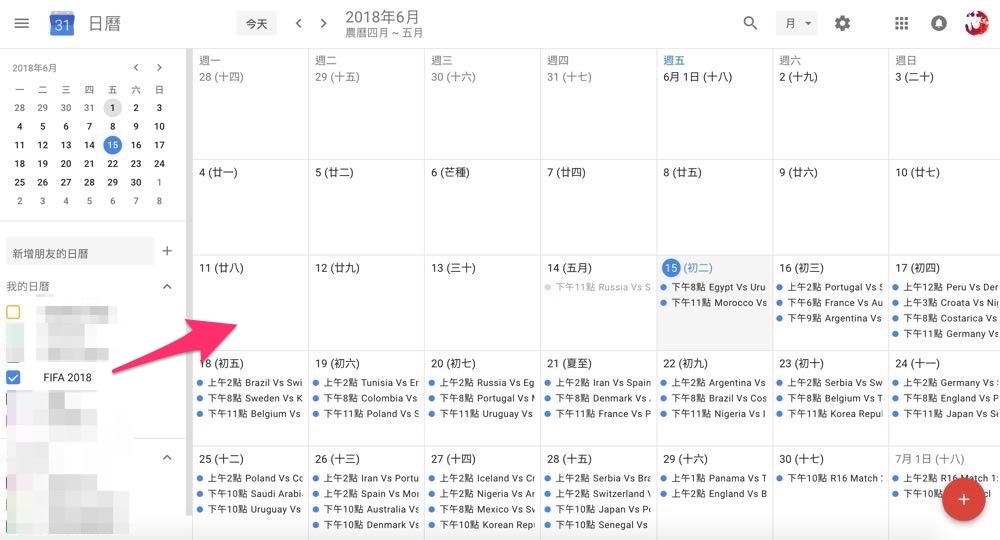Screen dimensions: 1000x540
Task: Open 上午2點 Russia Vs Eg event
Action: (x=482, y=383)
